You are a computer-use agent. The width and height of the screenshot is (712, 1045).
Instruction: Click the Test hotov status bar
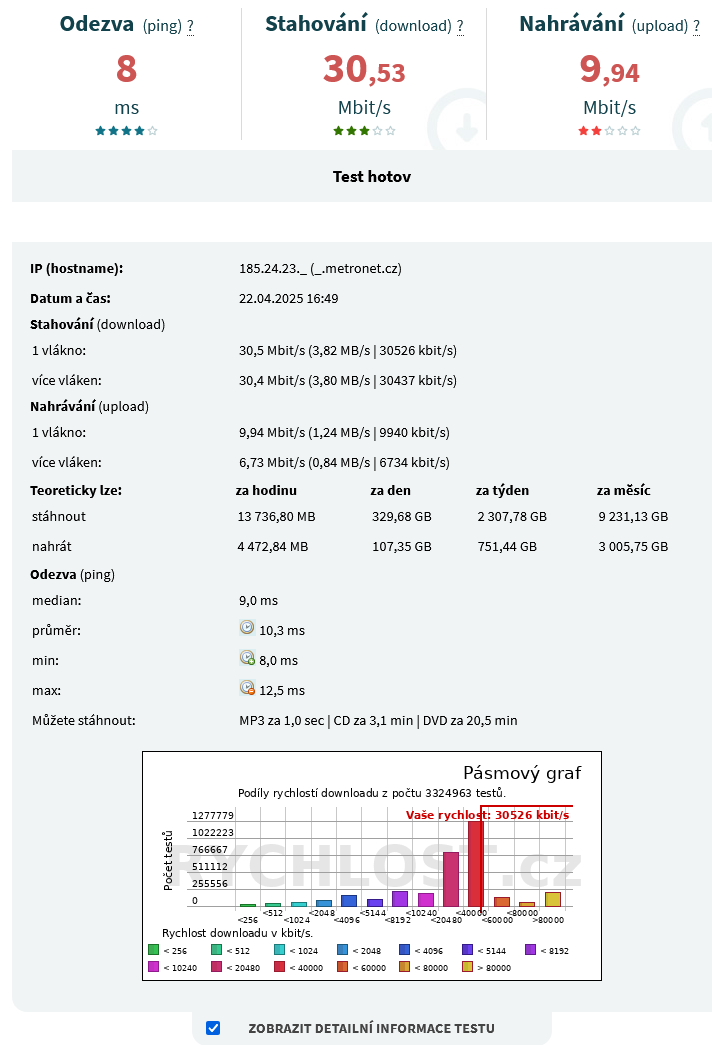coord(362,176)
